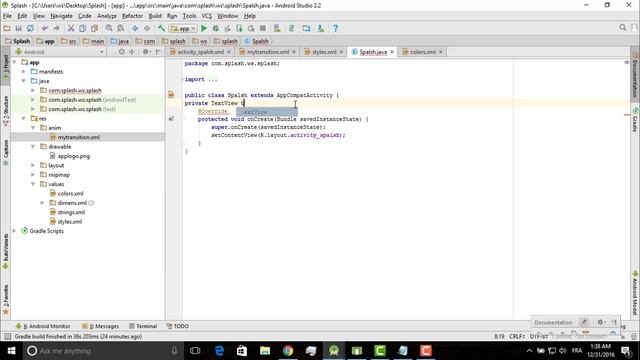
Task: Close the Spalsh.java editor tab
Action: (392, 52)
